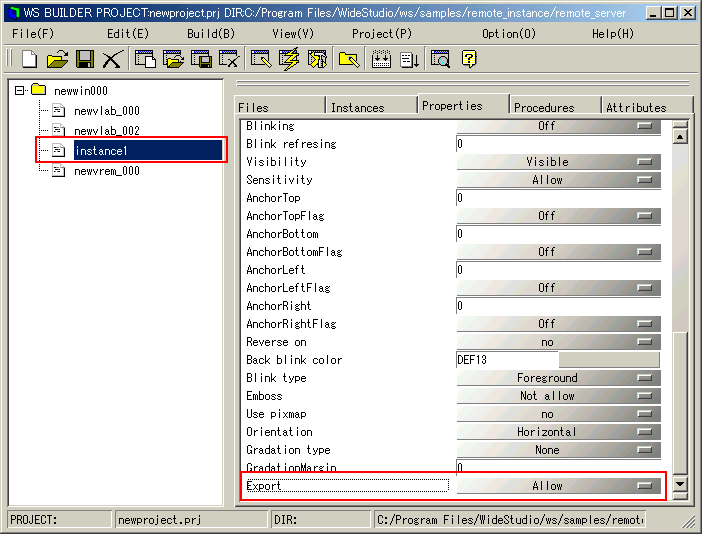Open a window file with the window-folder icon
This screenshot has height=536, width=705.
tap(174, 59)
